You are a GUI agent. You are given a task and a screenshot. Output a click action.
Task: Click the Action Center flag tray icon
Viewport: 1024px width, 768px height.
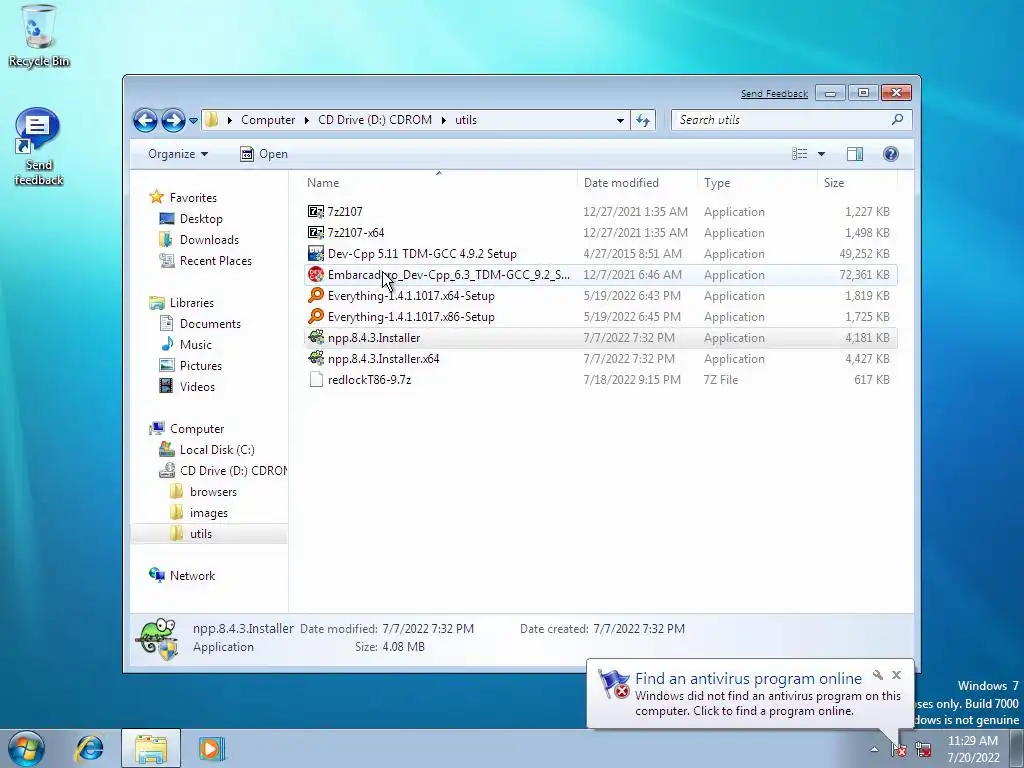pos(899,749)
